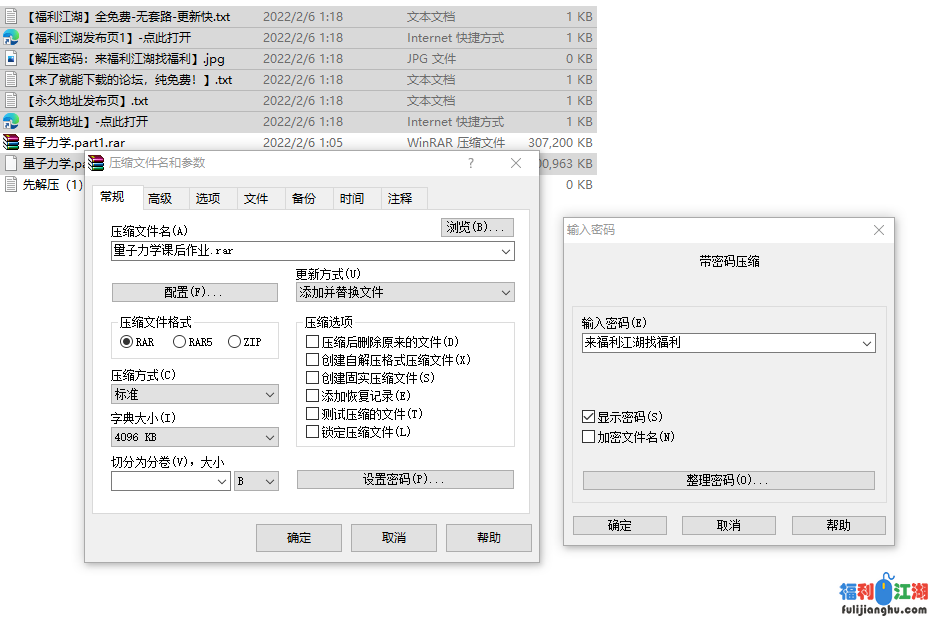Uncheck the 显示密码 checkbox
939x625 pixels.
(x=588, y=417)
